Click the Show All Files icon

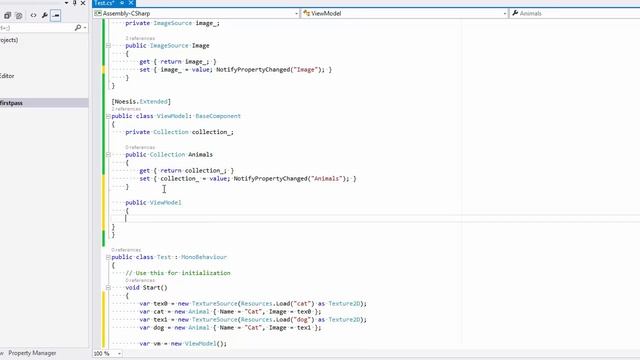(x=19, y=16)
